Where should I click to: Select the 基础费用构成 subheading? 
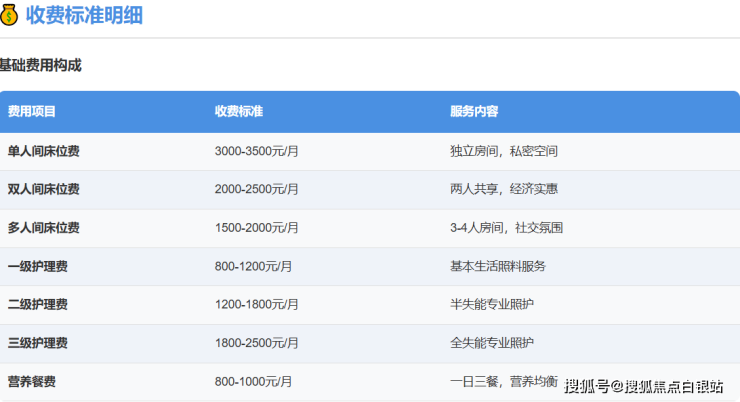tap(40, 65)
